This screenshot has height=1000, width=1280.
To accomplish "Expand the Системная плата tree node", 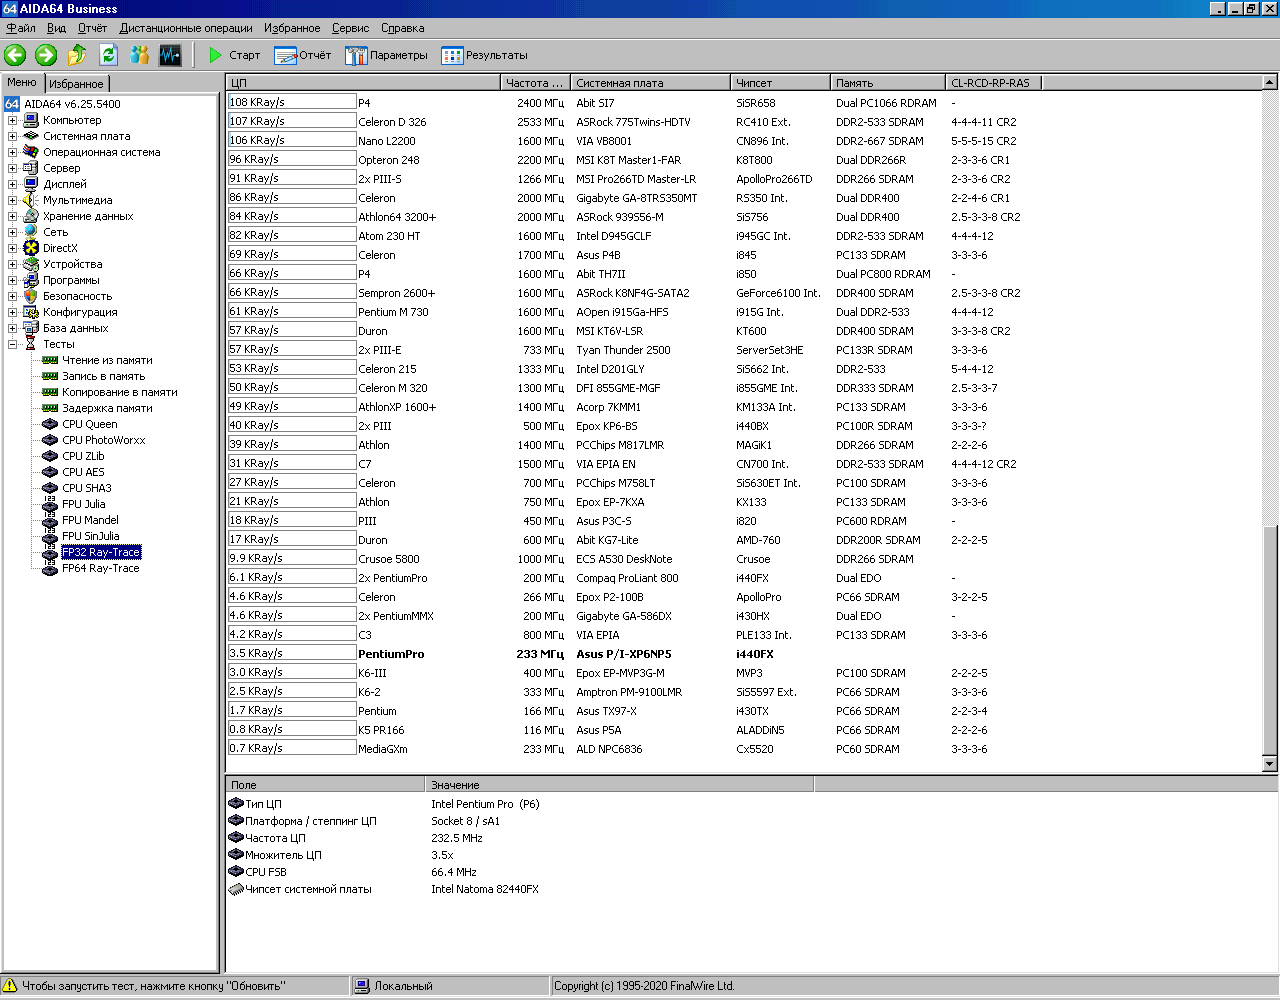I will click(13, 136).
